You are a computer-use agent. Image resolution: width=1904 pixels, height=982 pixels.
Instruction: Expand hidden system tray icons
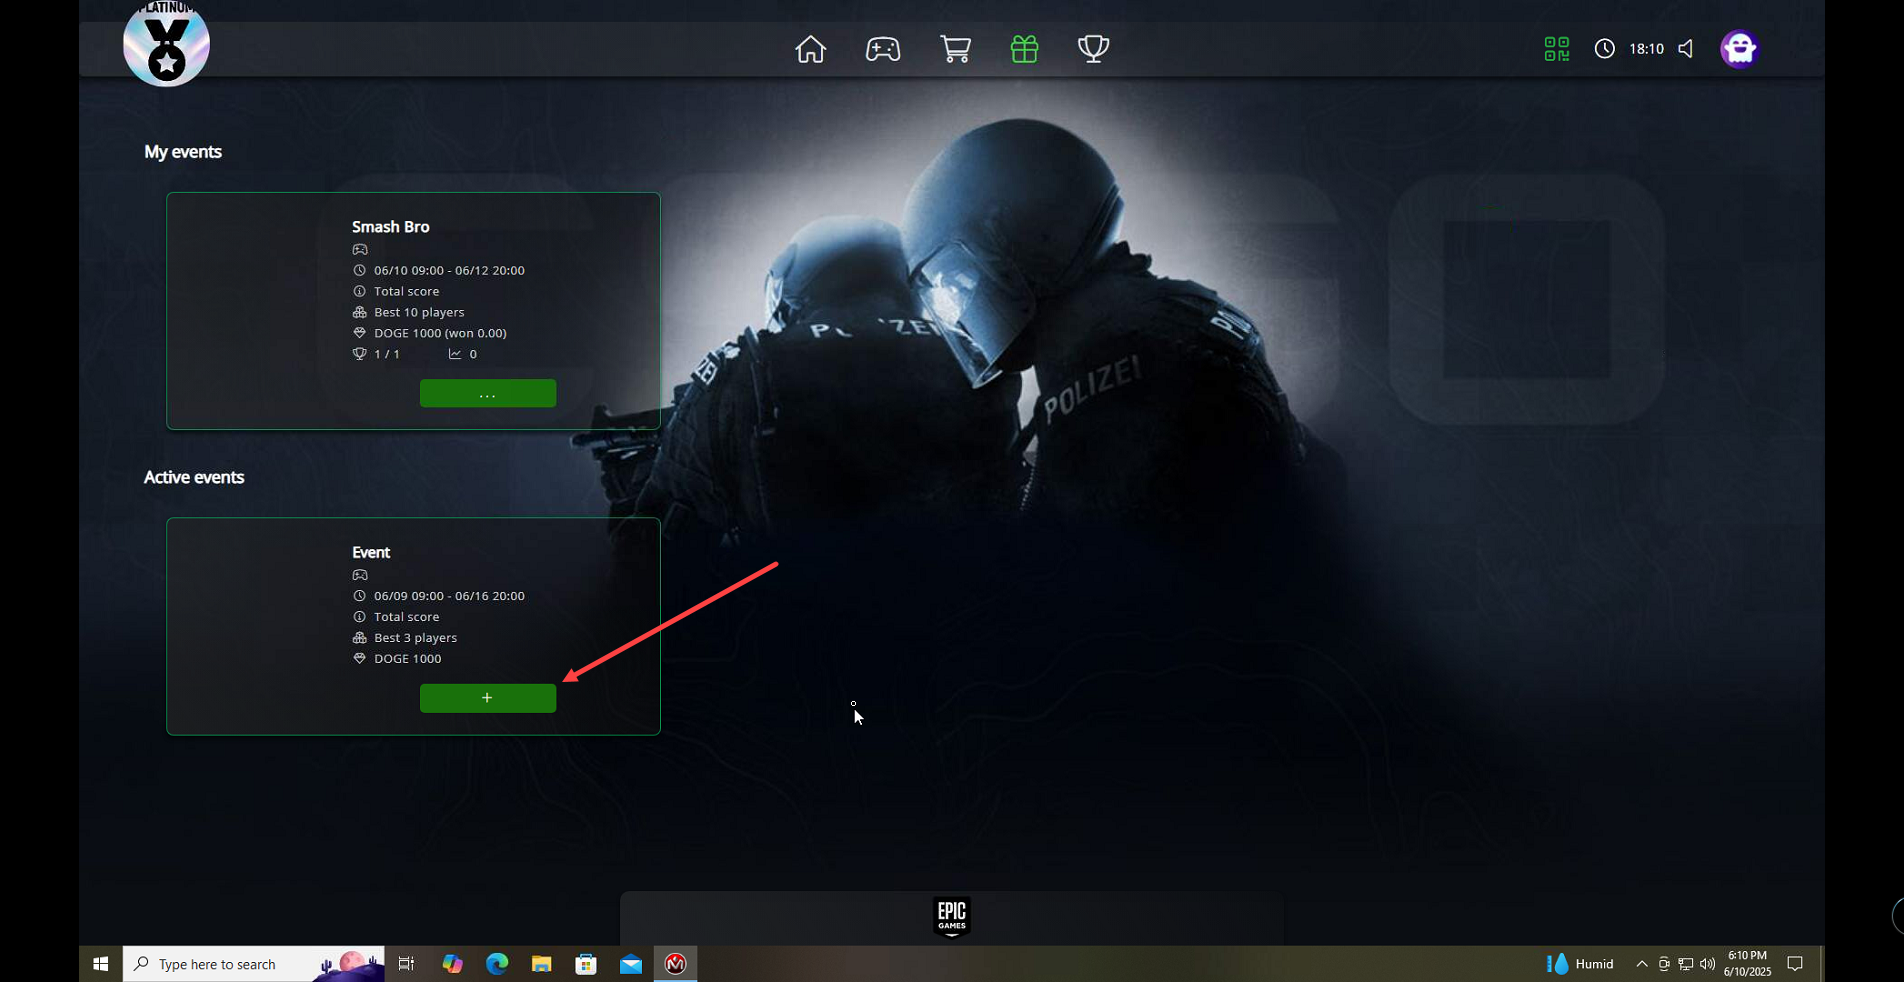coord(1641,964)
